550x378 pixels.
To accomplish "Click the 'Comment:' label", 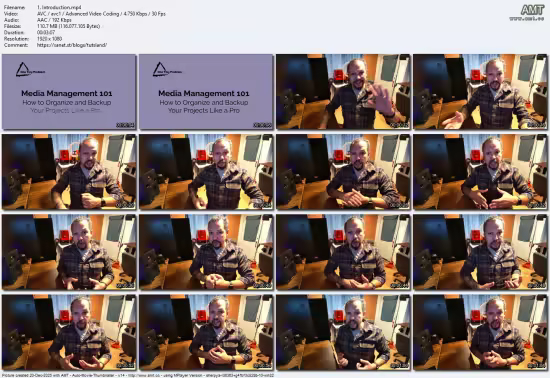I will click(x=16, y=45).
